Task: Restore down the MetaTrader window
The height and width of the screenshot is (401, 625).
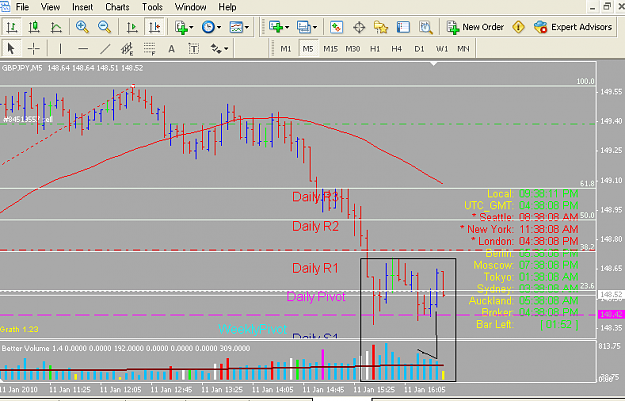Action: [x=607, y=6]
